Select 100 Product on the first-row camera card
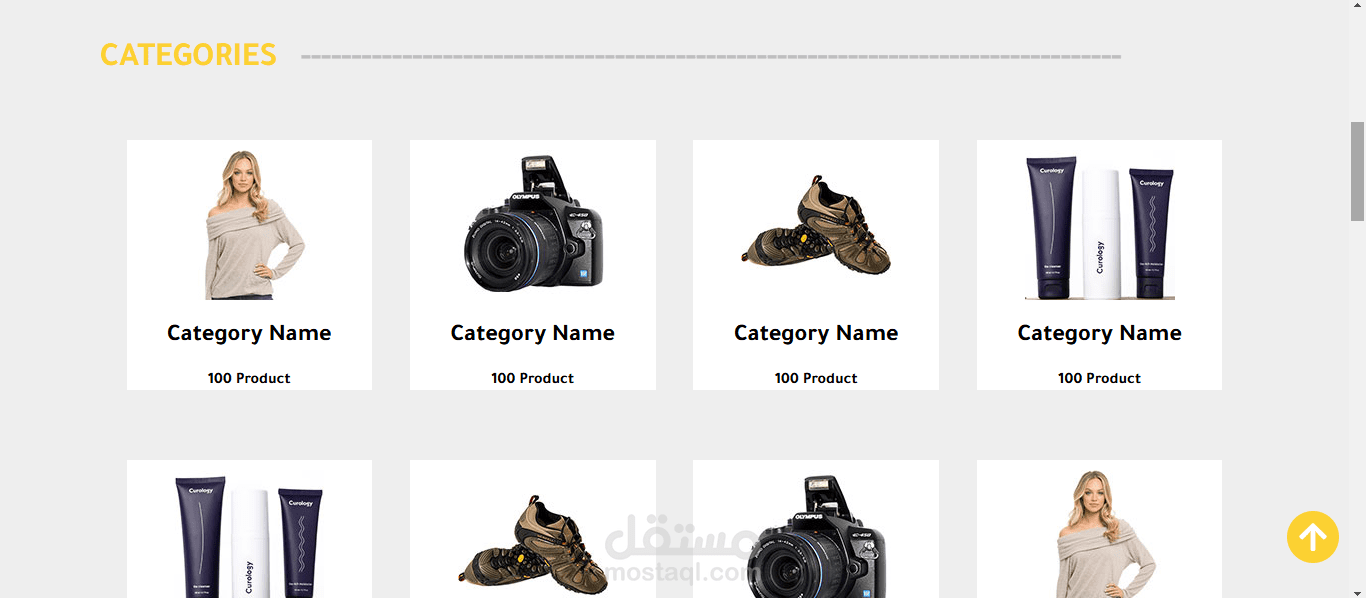 tap(532, 378)
